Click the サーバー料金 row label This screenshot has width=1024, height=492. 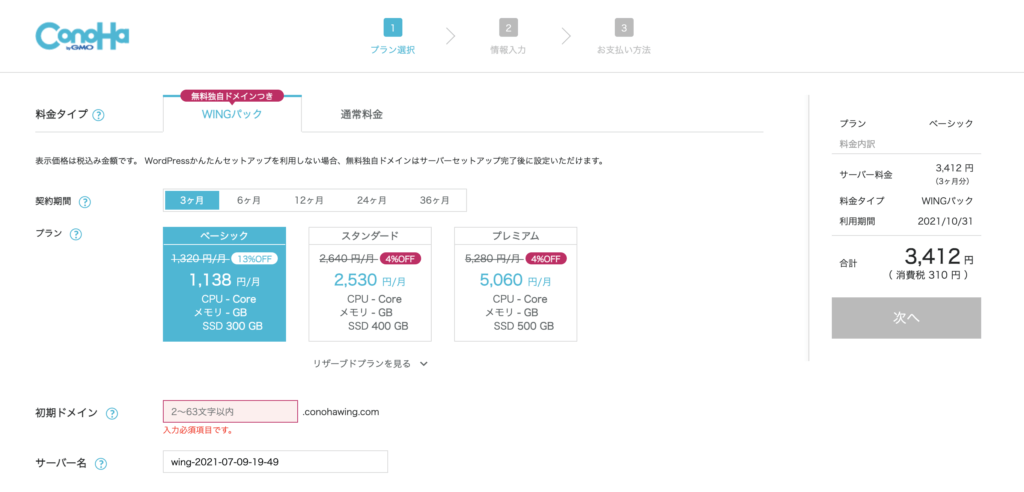point(866,174)
